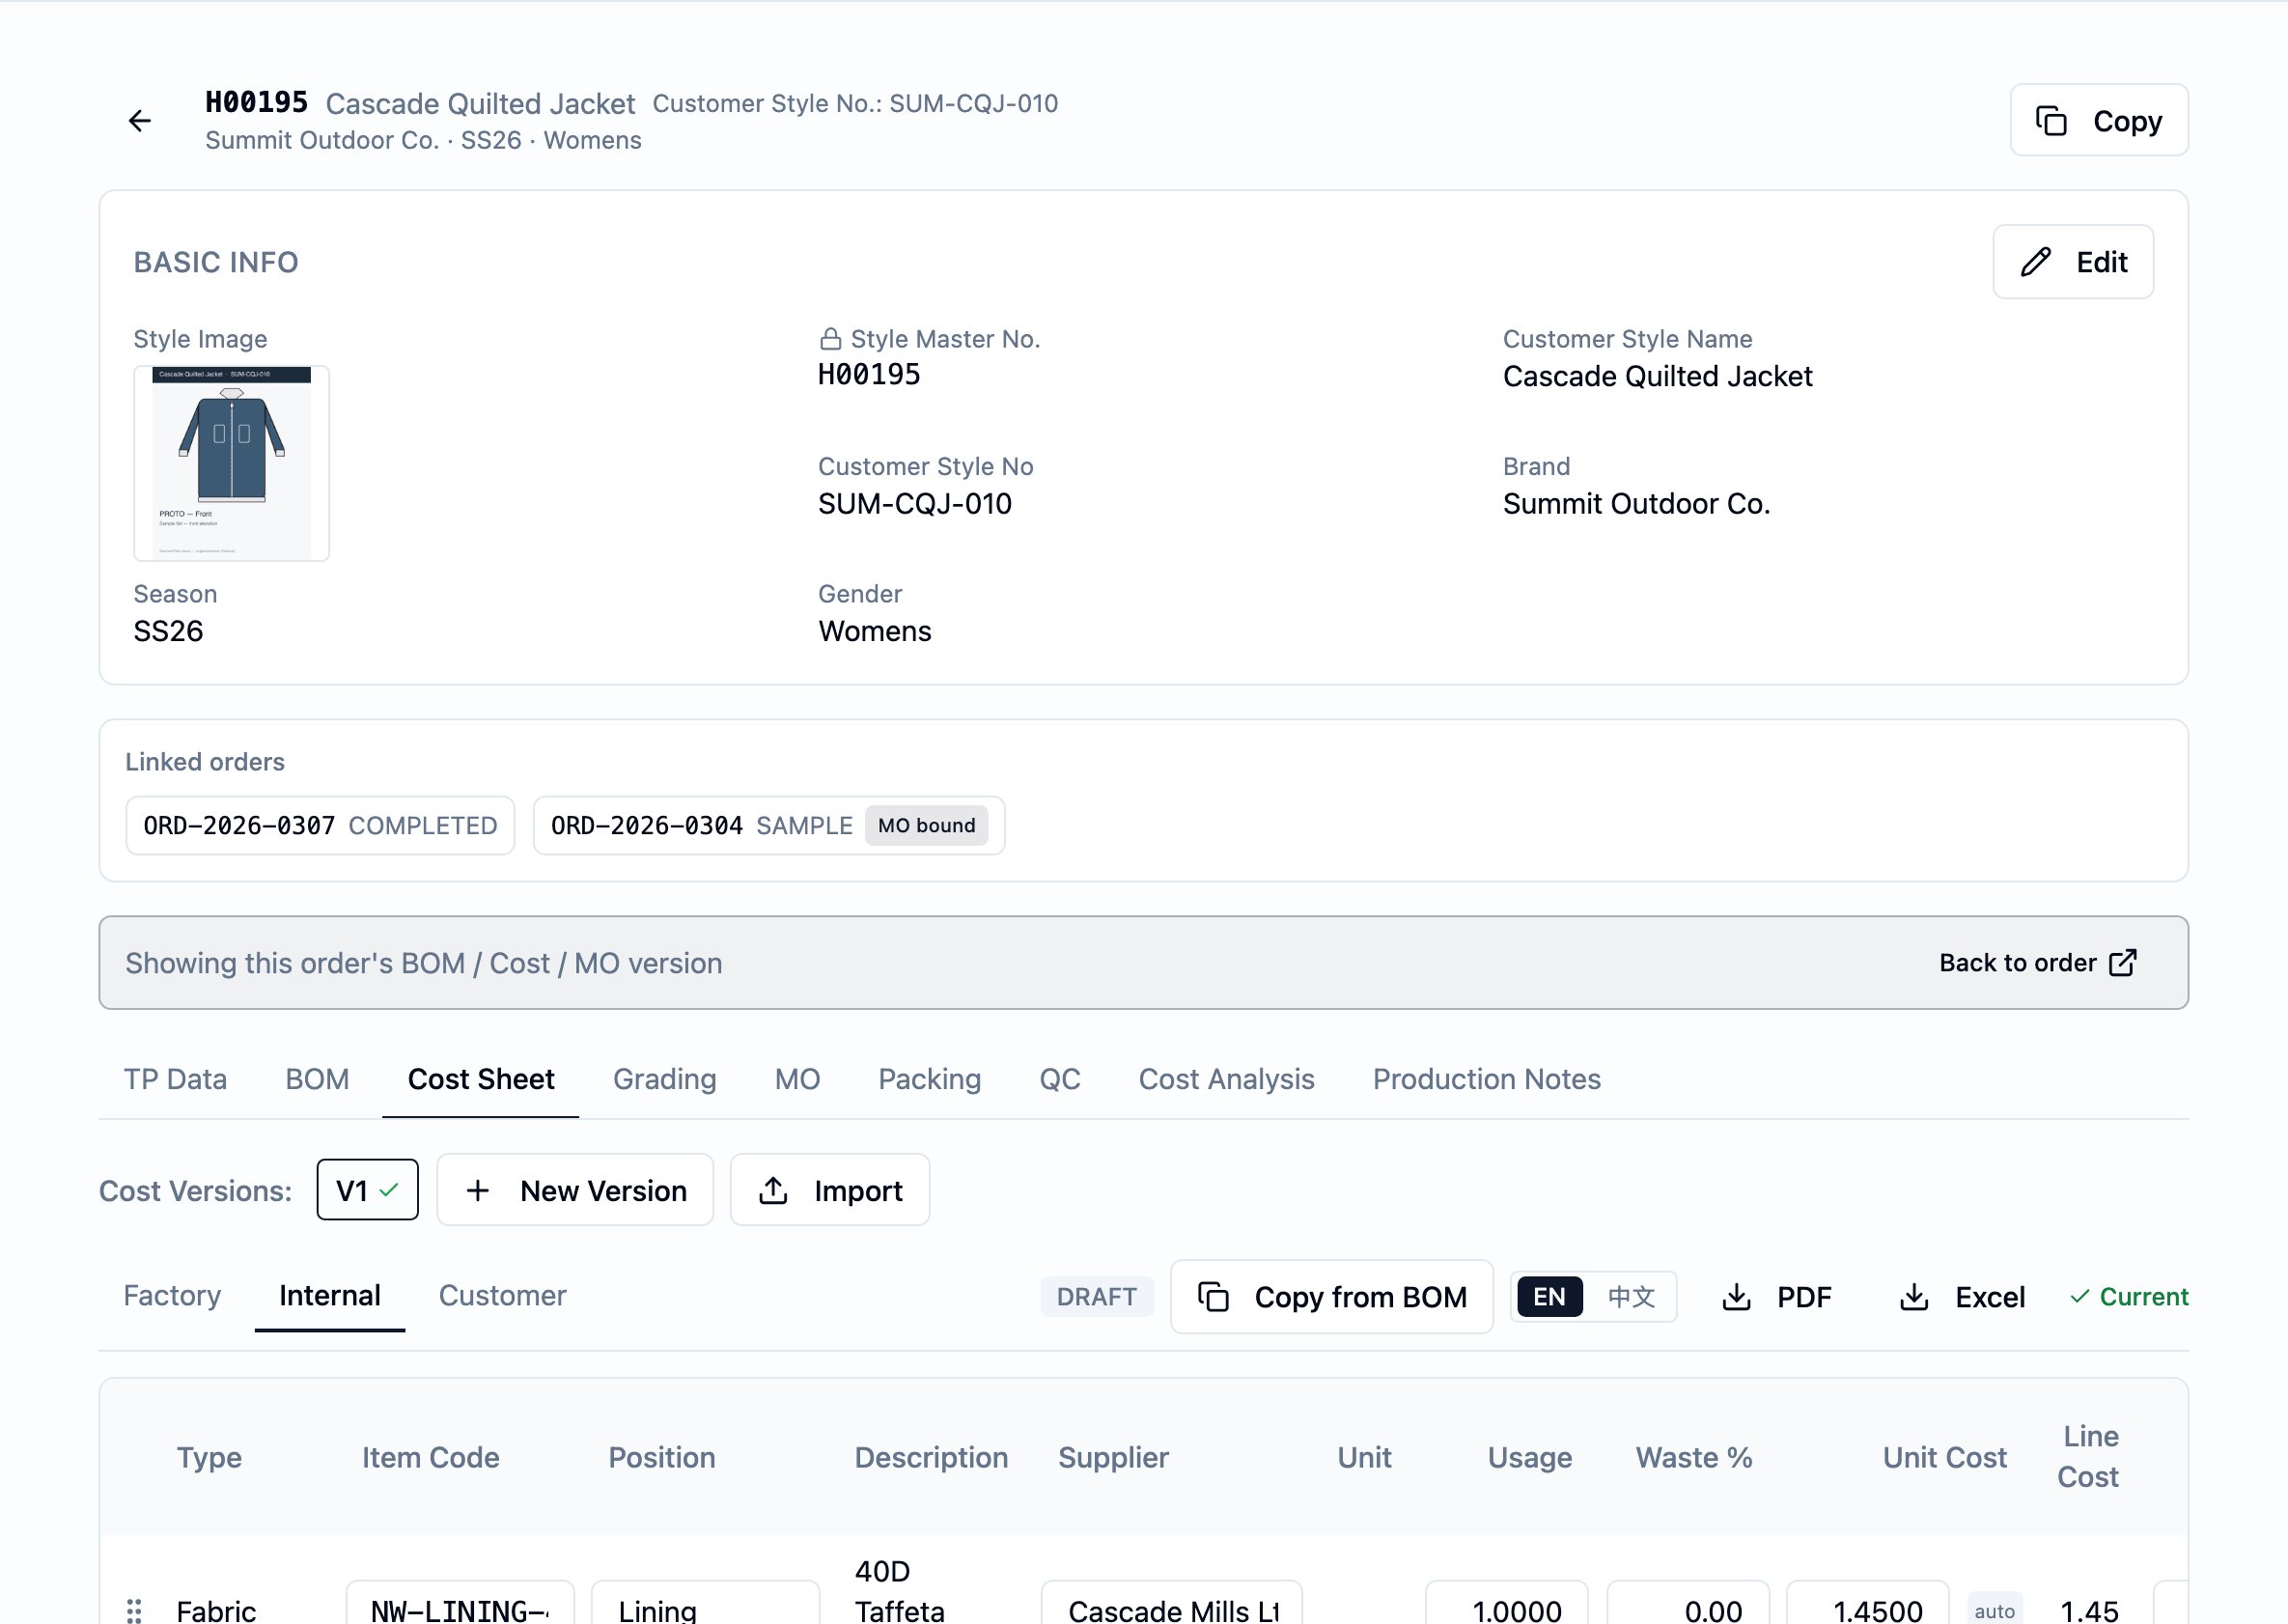Screen dimensions: 2288x1624
Task: Click the external link icon beside Back to order
Action: (x=2123, y=962)
